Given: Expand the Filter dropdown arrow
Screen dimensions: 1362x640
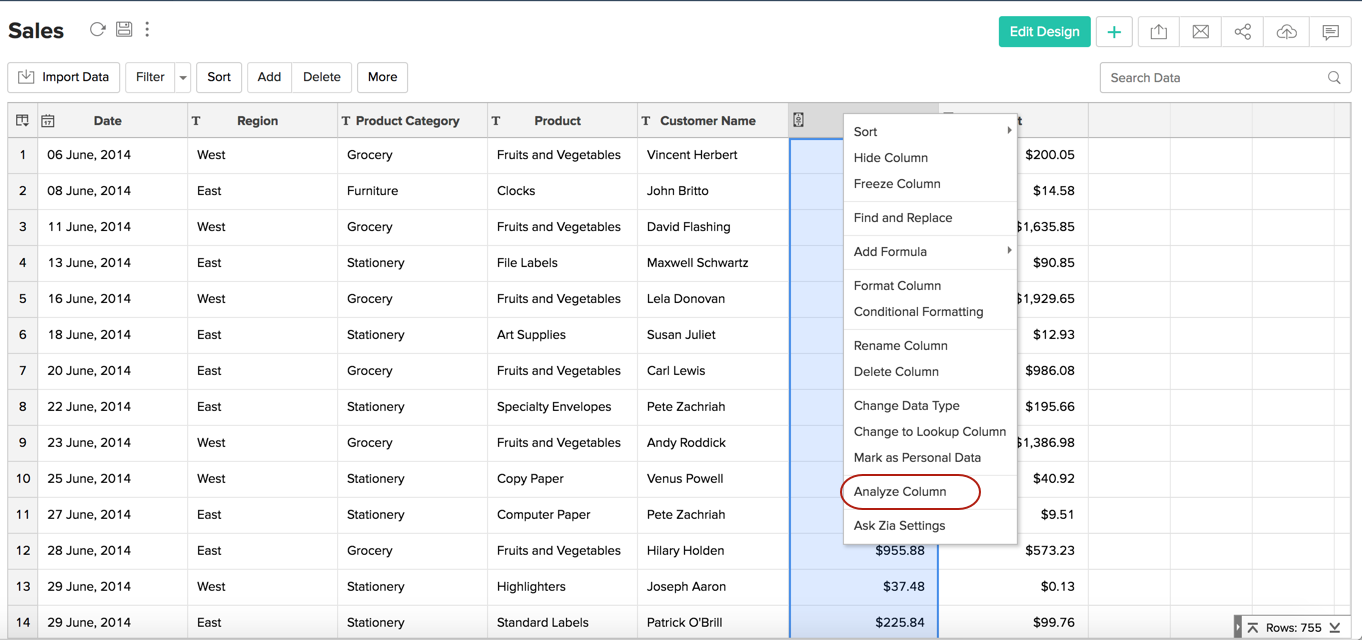Looking at the screenshot, I should [183, 77].
